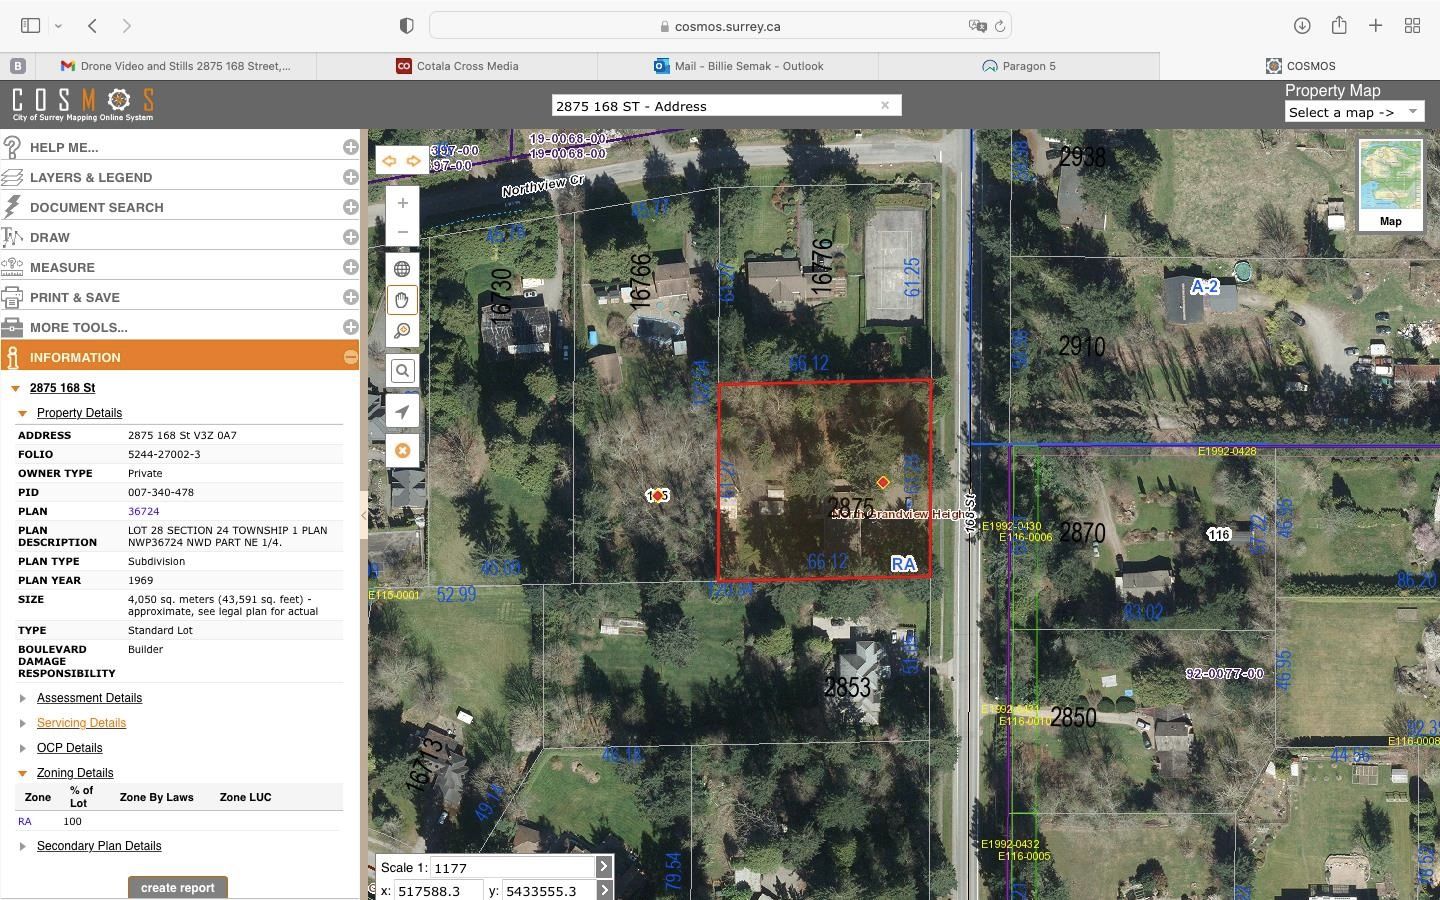
Task: Click the Safari new tab plus icon
Action: click(1376, 25)
